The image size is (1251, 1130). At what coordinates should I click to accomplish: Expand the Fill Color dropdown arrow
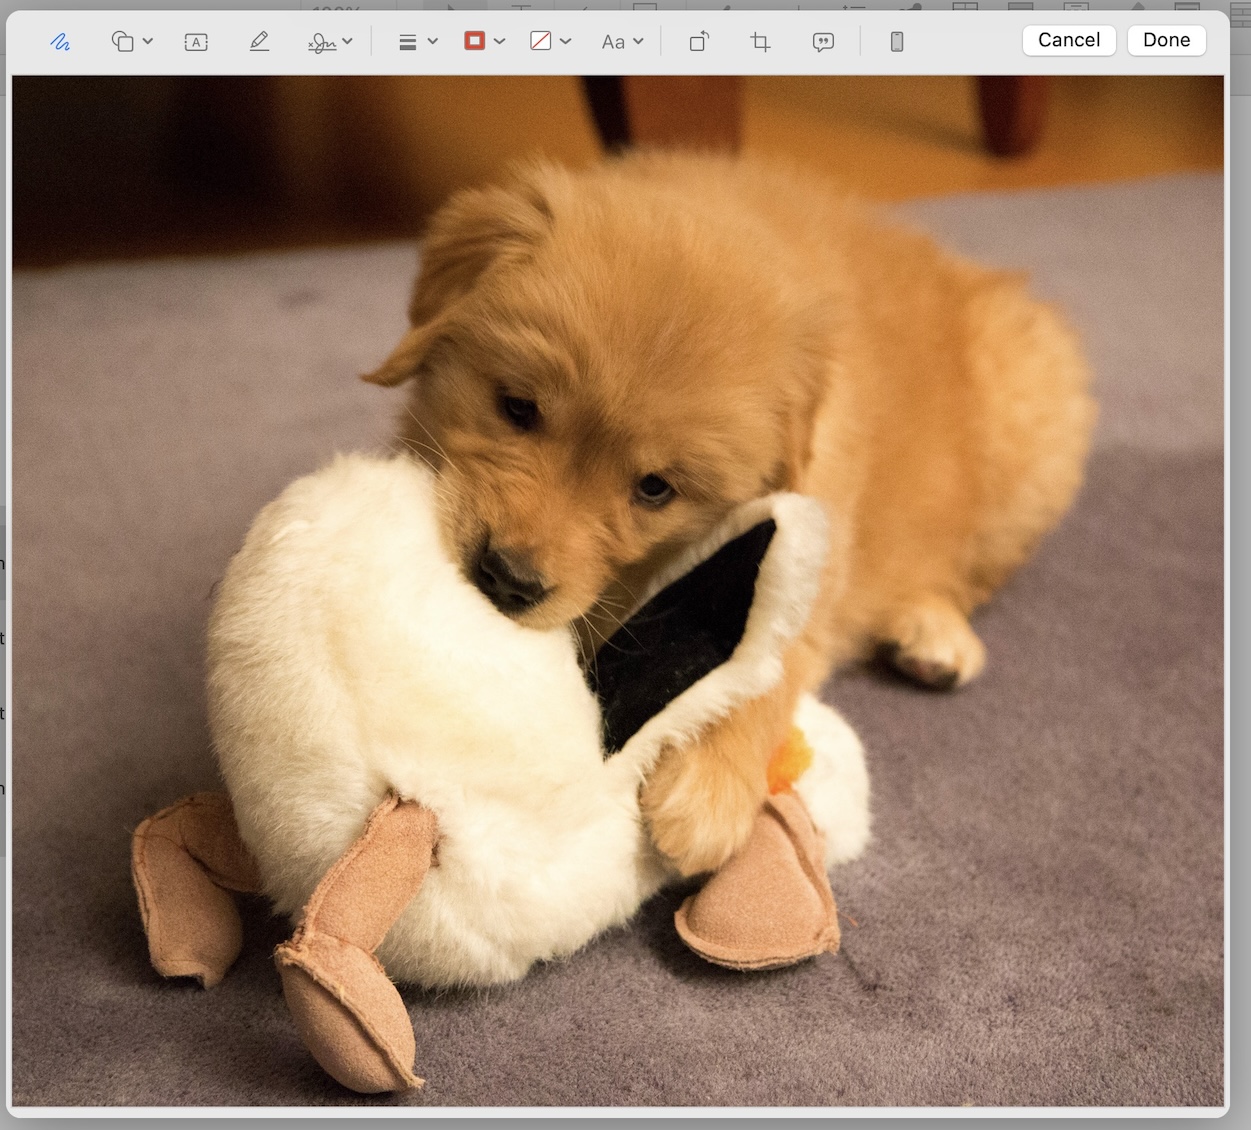click(x=565, y=42)
